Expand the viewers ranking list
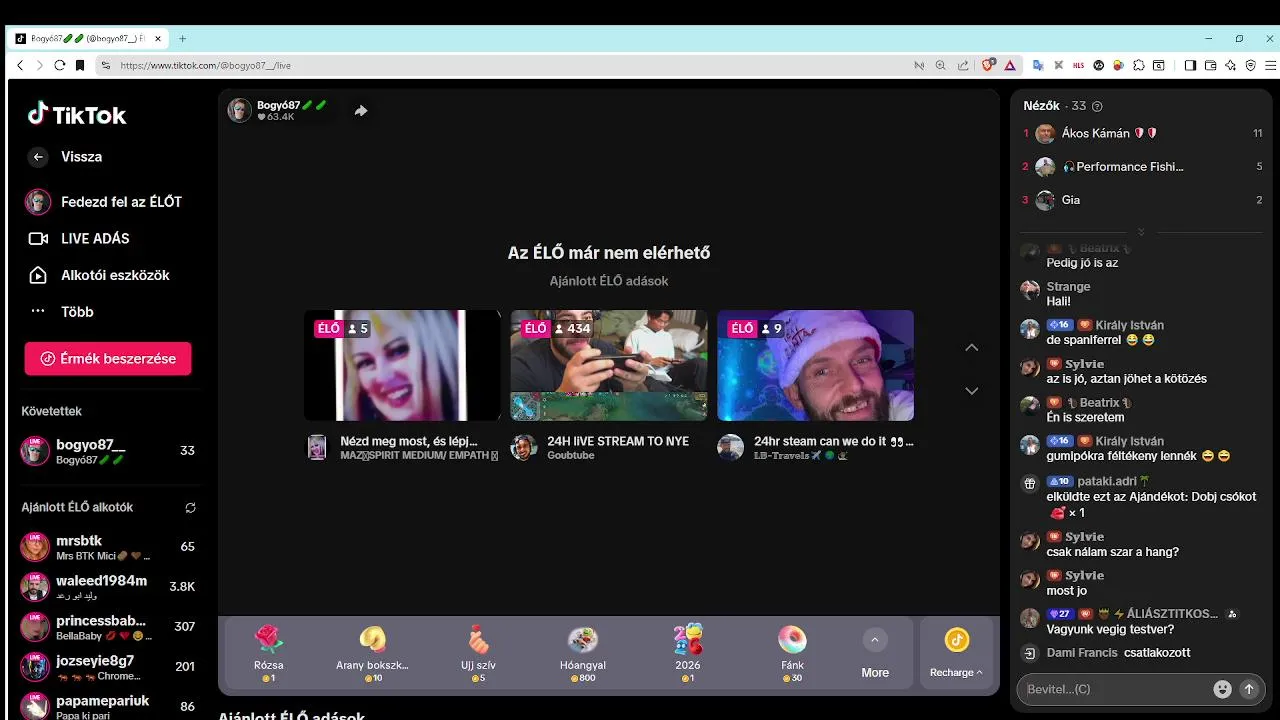This screenshot has height=720, width=1280. 1140,232
